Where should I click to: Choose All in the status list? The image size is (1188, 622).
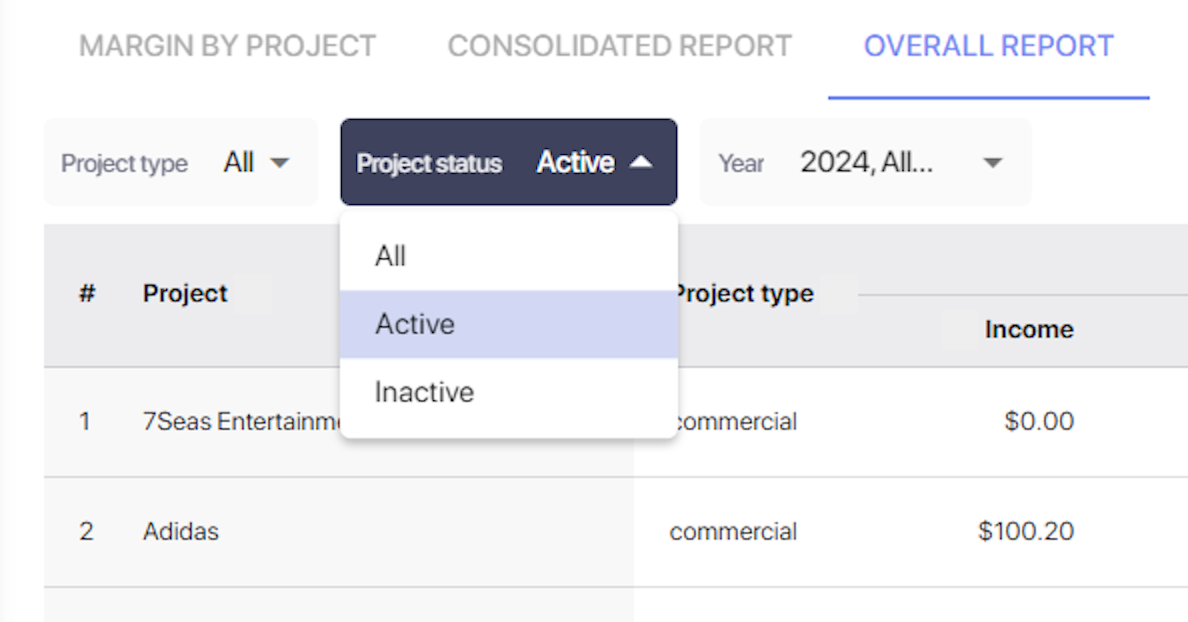point(508,256)
